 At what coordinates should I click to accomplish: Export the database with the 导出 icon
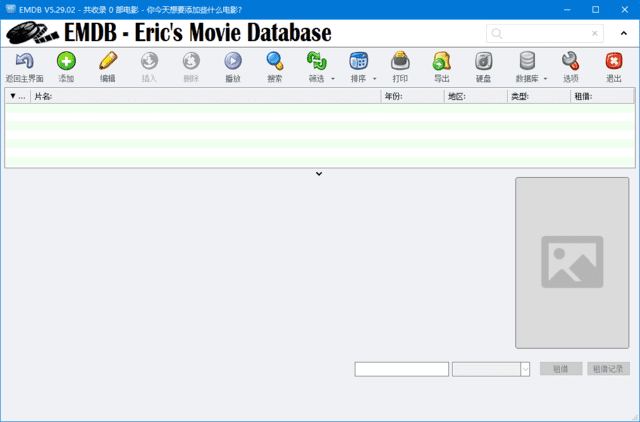442,61
